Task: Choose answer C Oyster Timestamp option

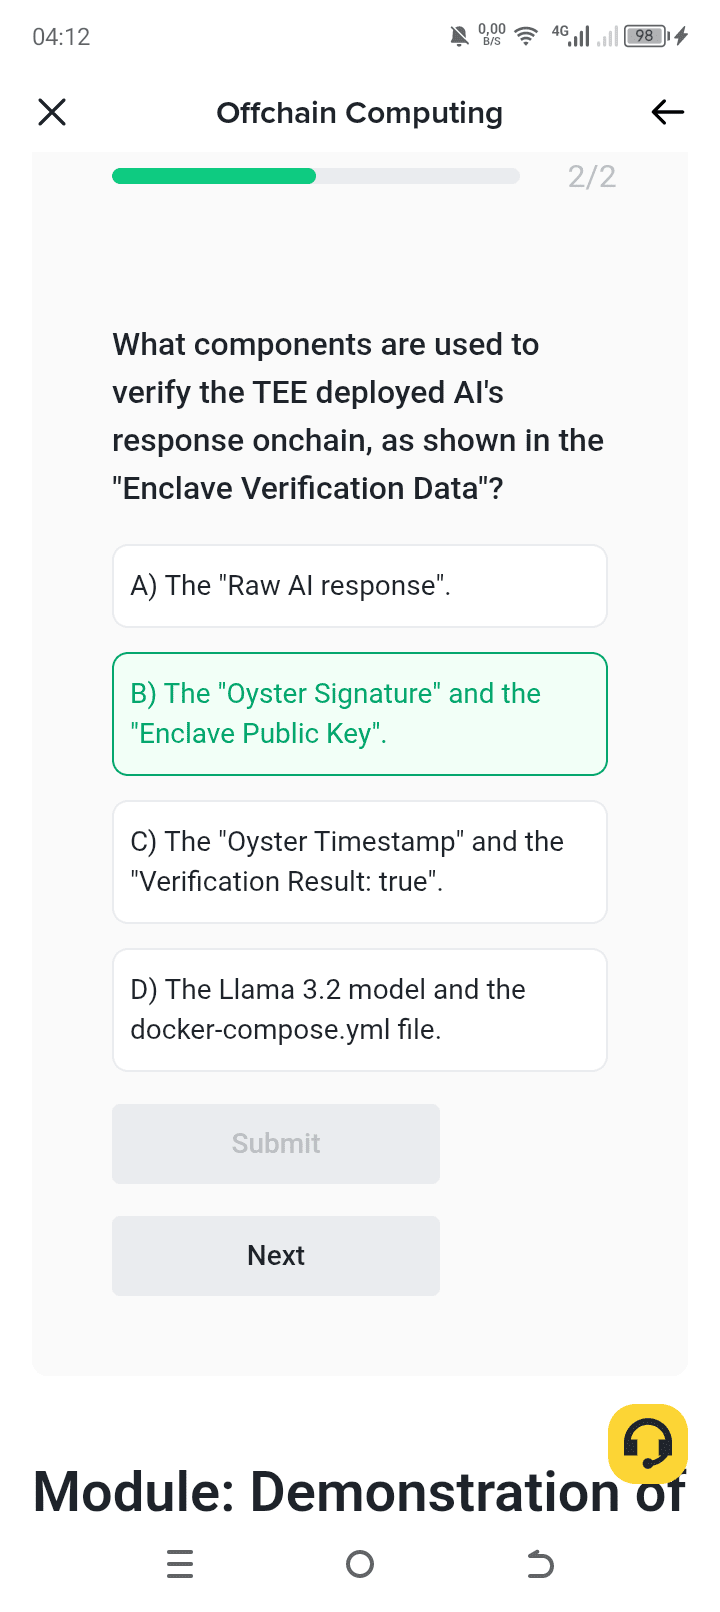Action: 360,862
